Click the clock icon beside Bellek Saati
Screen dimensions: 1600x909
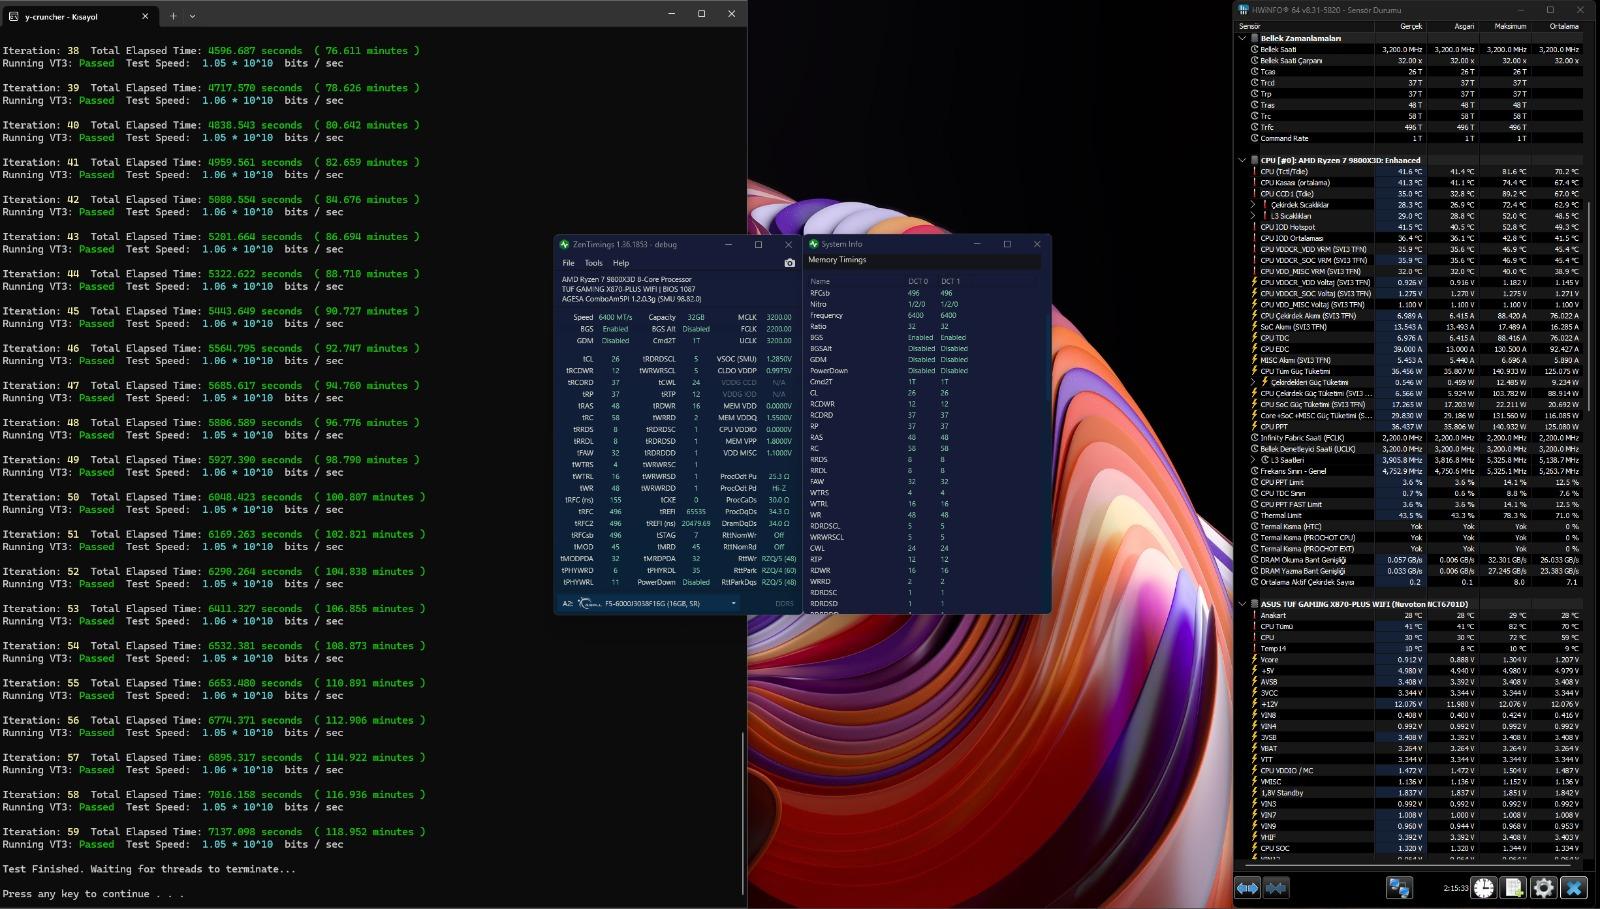(x=1255, y=49)
